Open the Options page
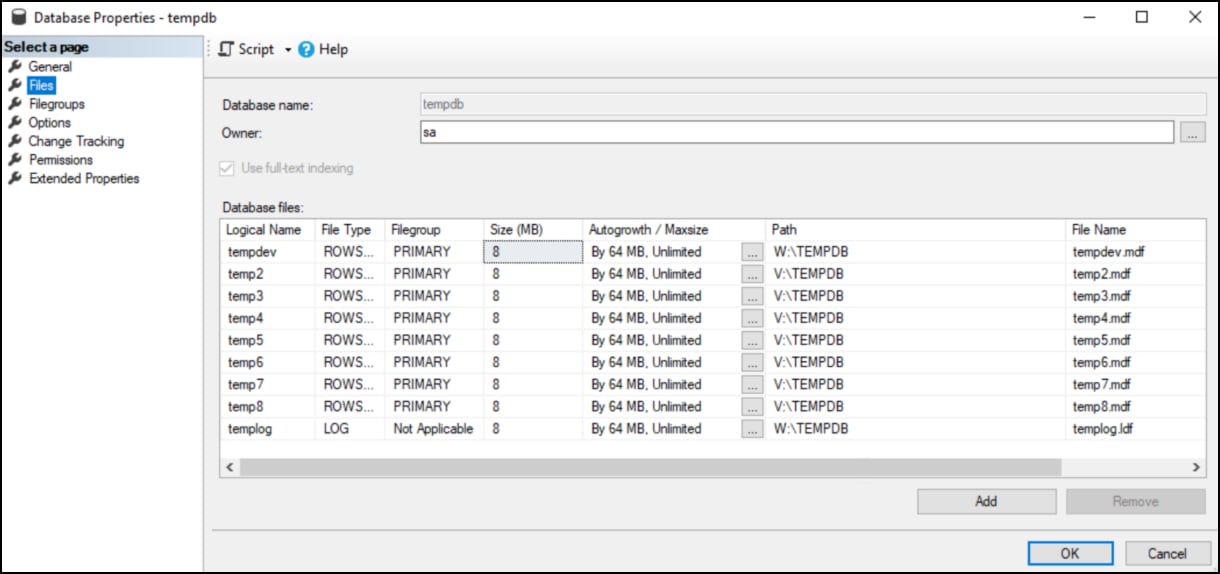 tap(50, 122)
